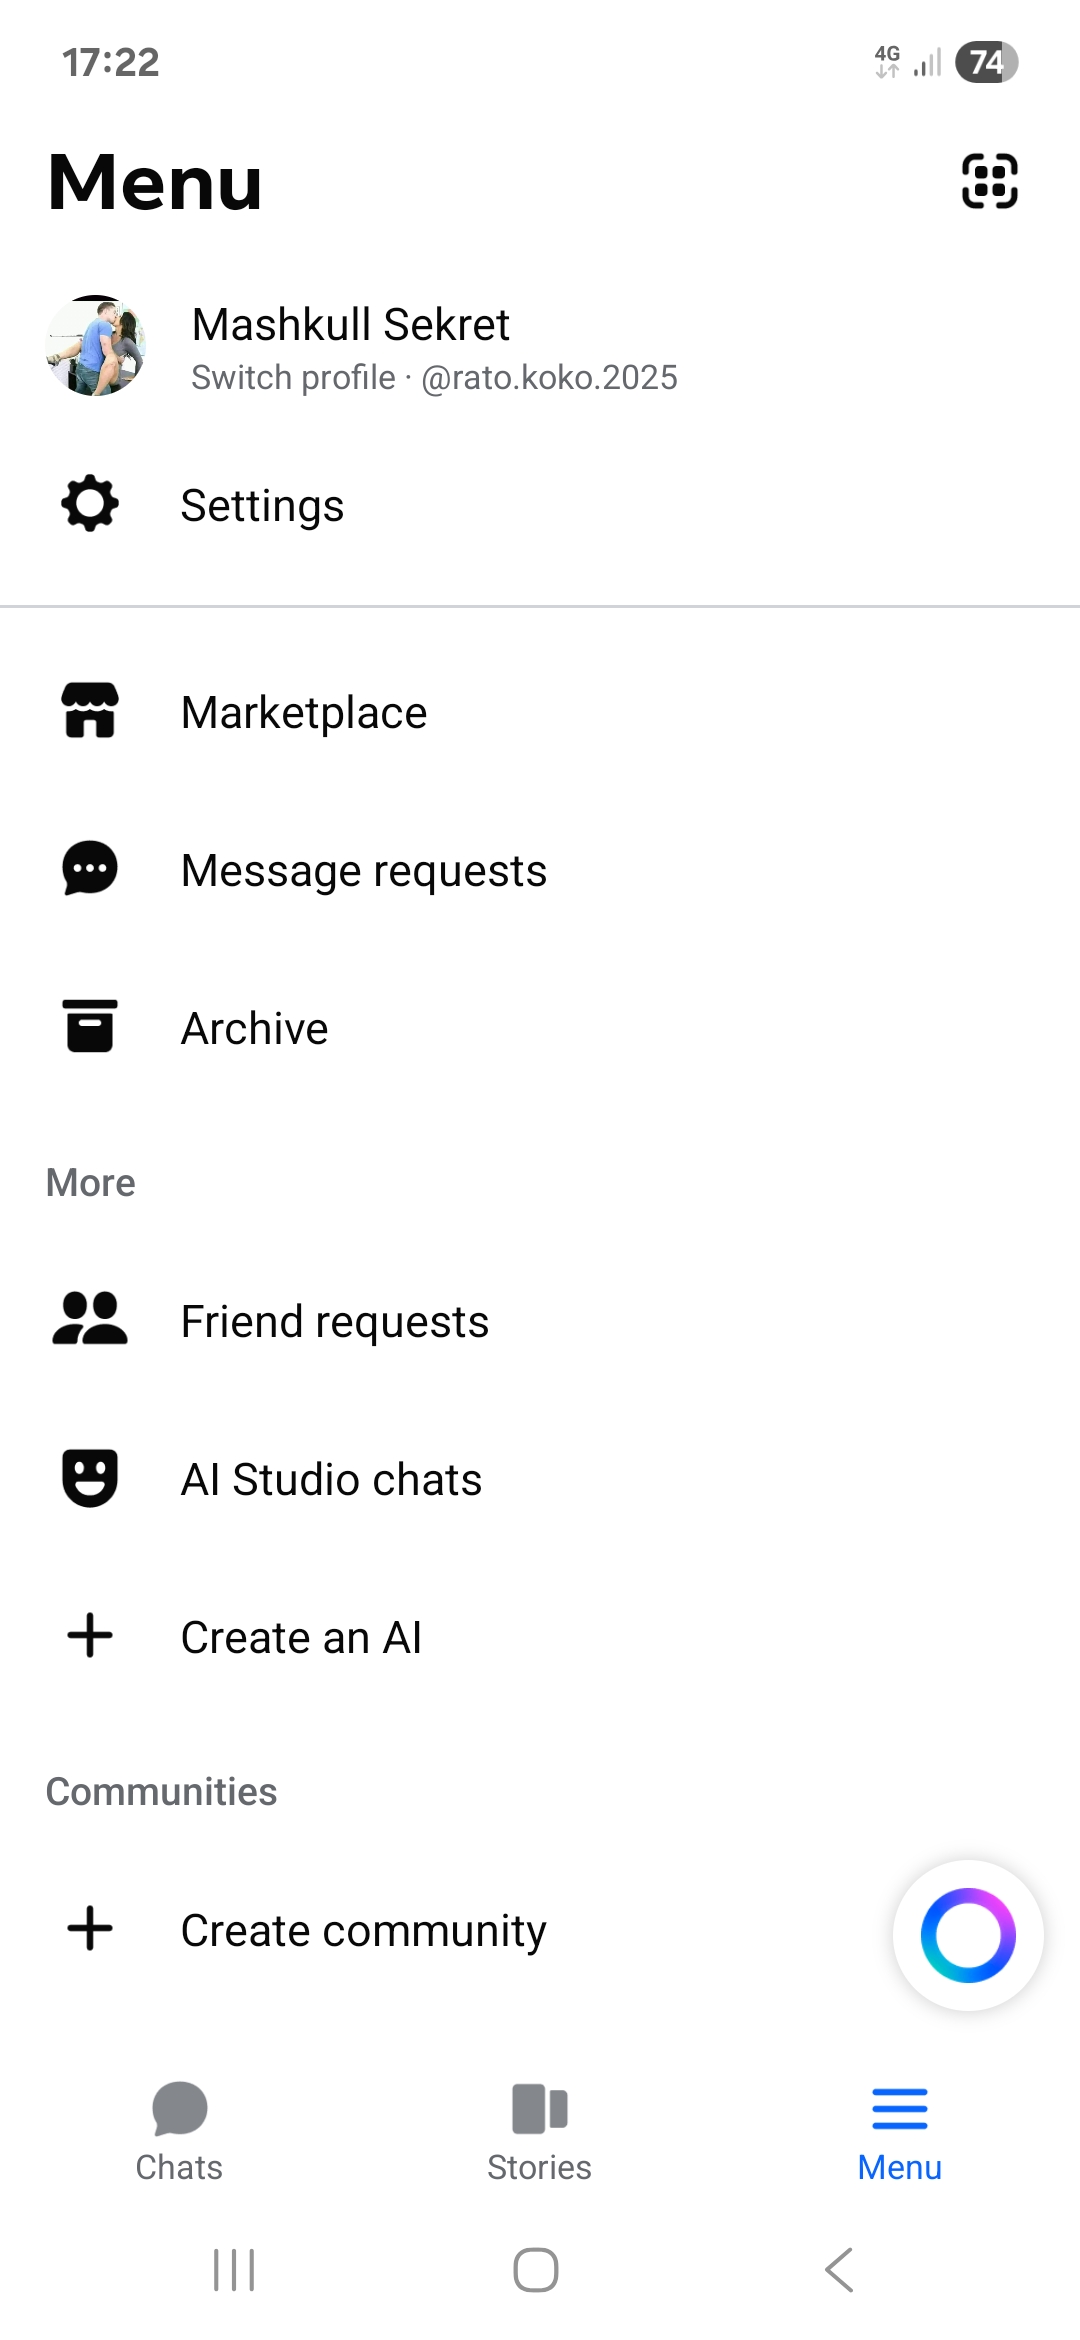
Task: Switch to the Chats tab
Action: 179,2130
